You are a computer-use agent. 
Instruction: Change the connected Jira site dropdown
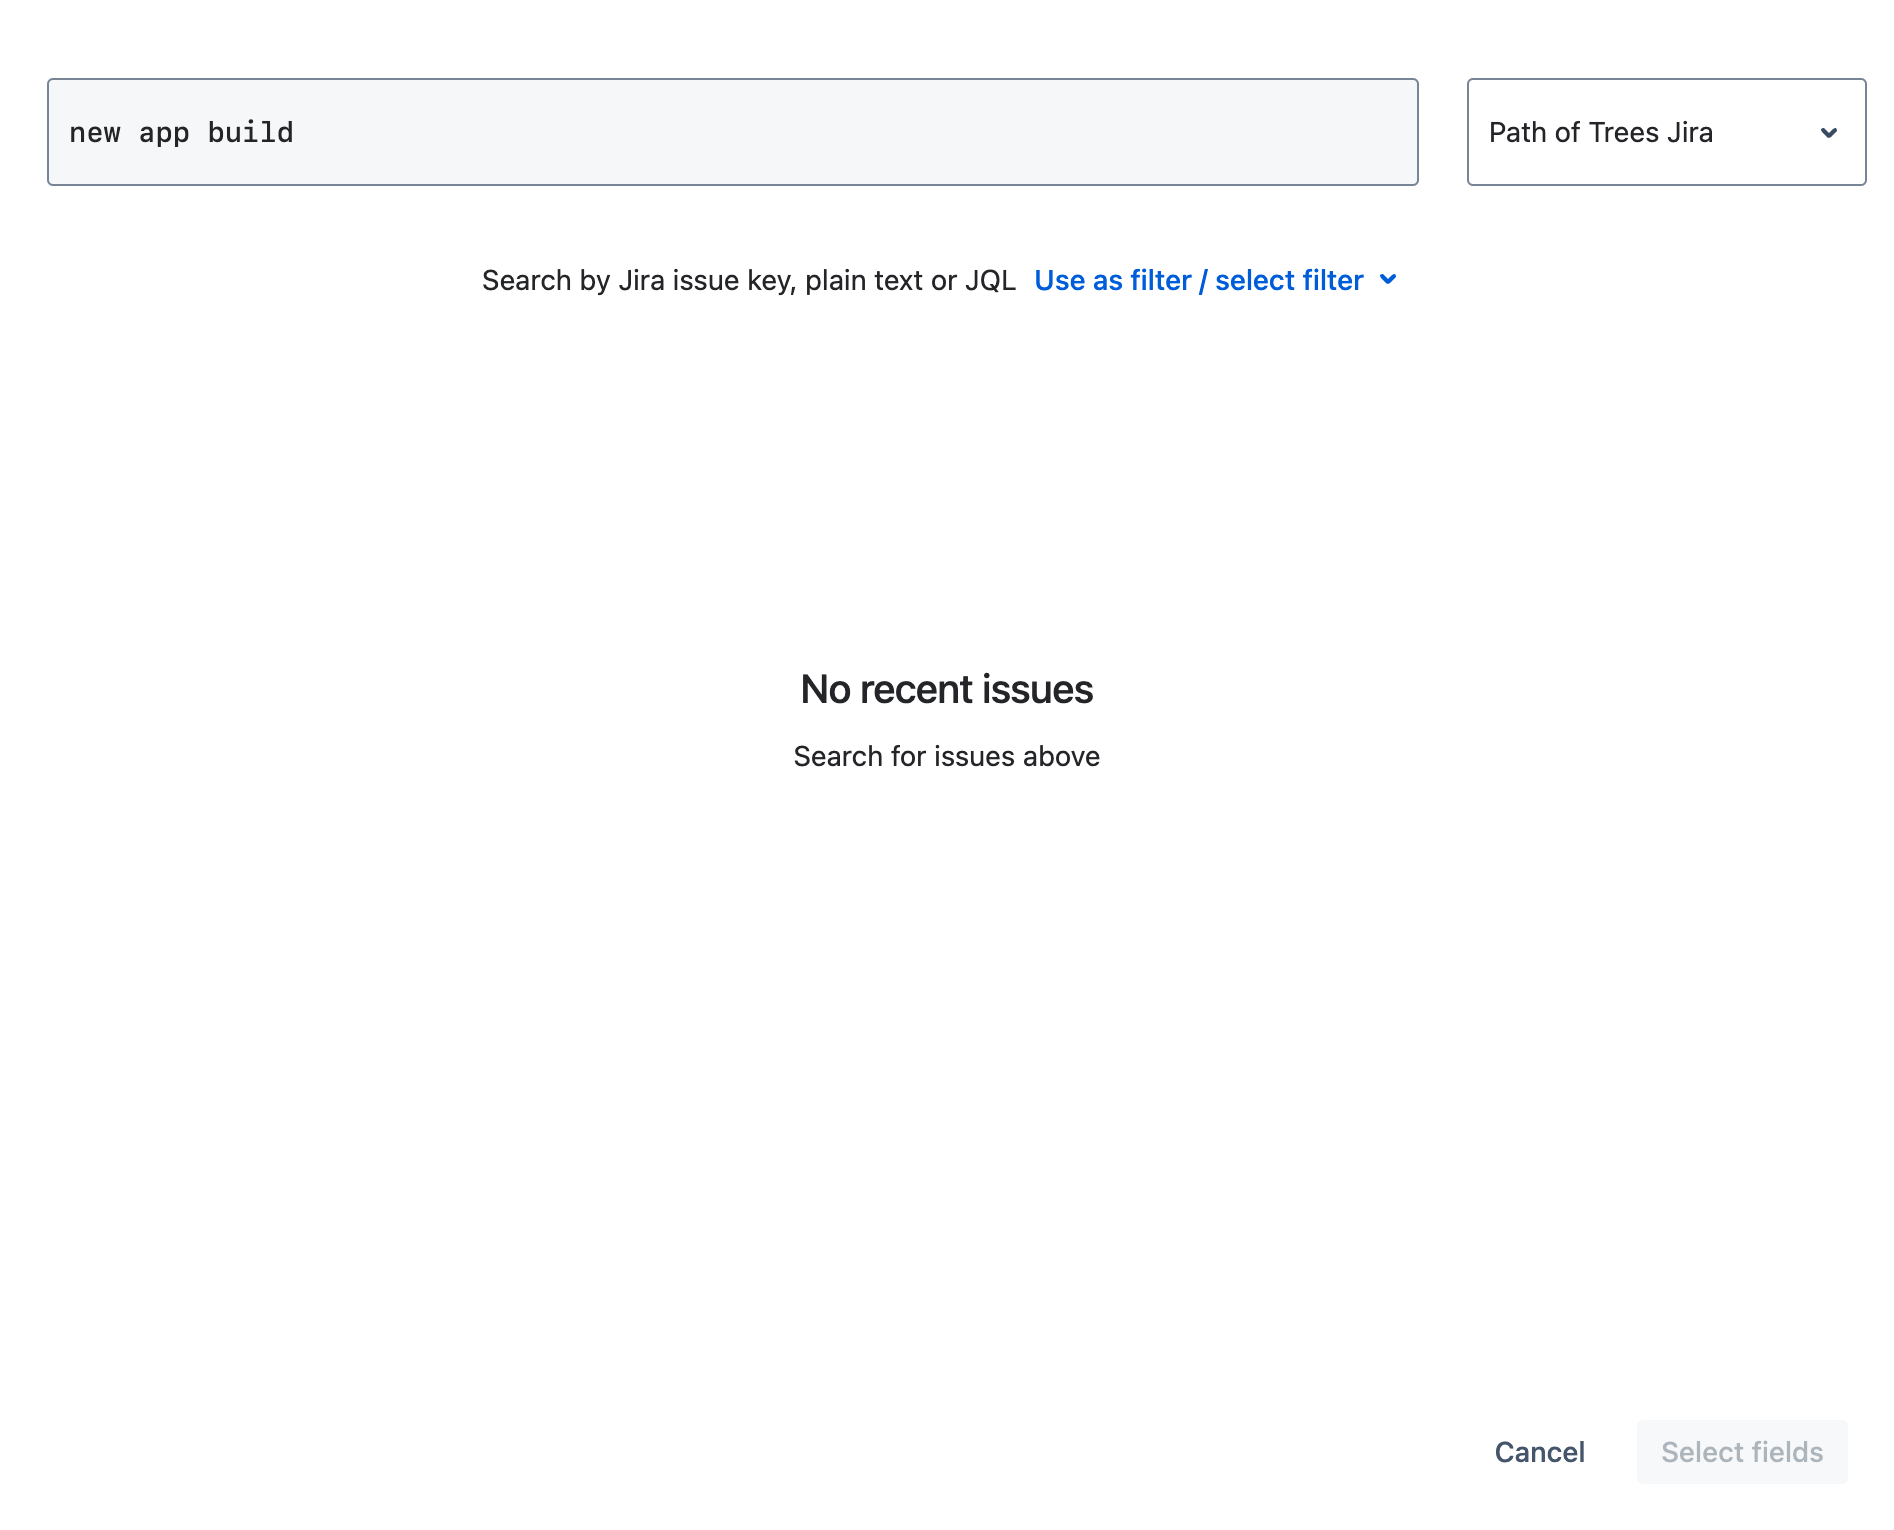coord(1666,131)
